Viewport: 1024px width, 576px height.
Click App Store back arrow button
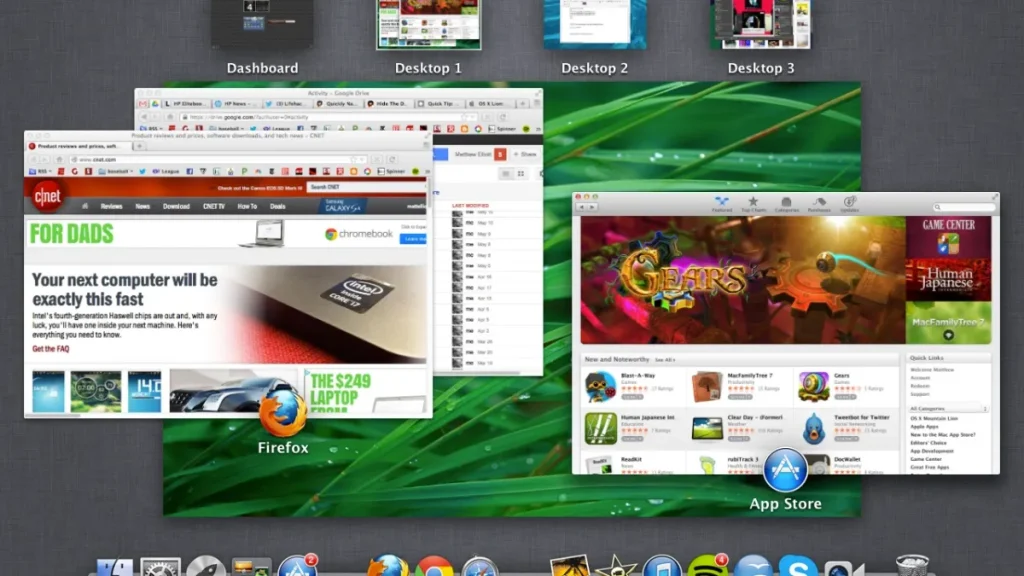581,207
